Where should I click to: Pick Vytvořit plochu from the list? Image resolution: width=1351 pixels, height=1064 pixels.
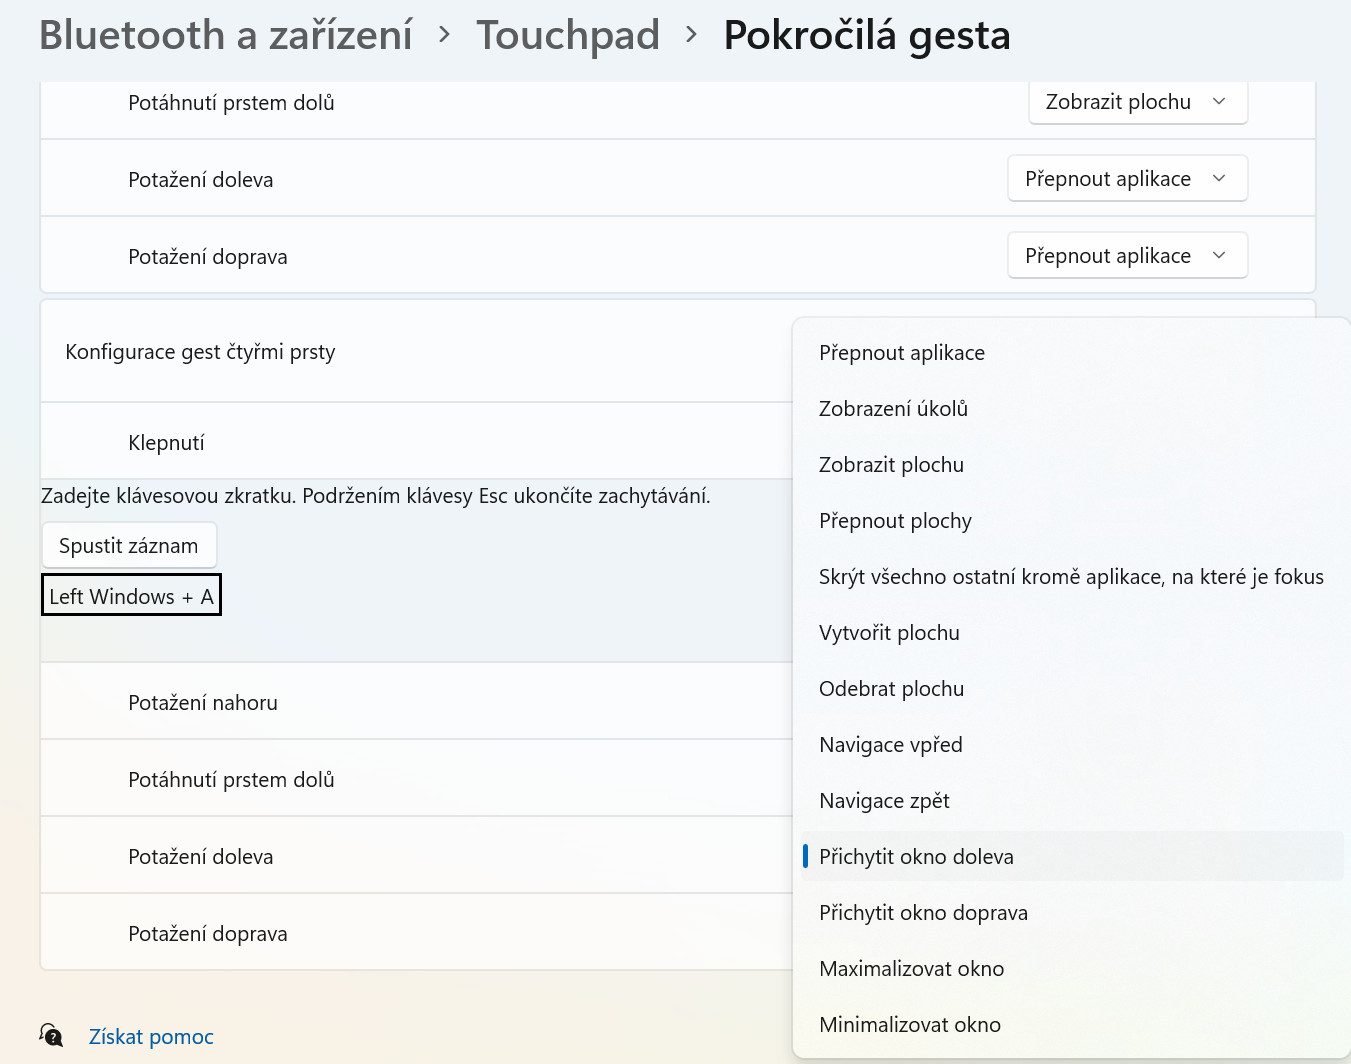1072,632
